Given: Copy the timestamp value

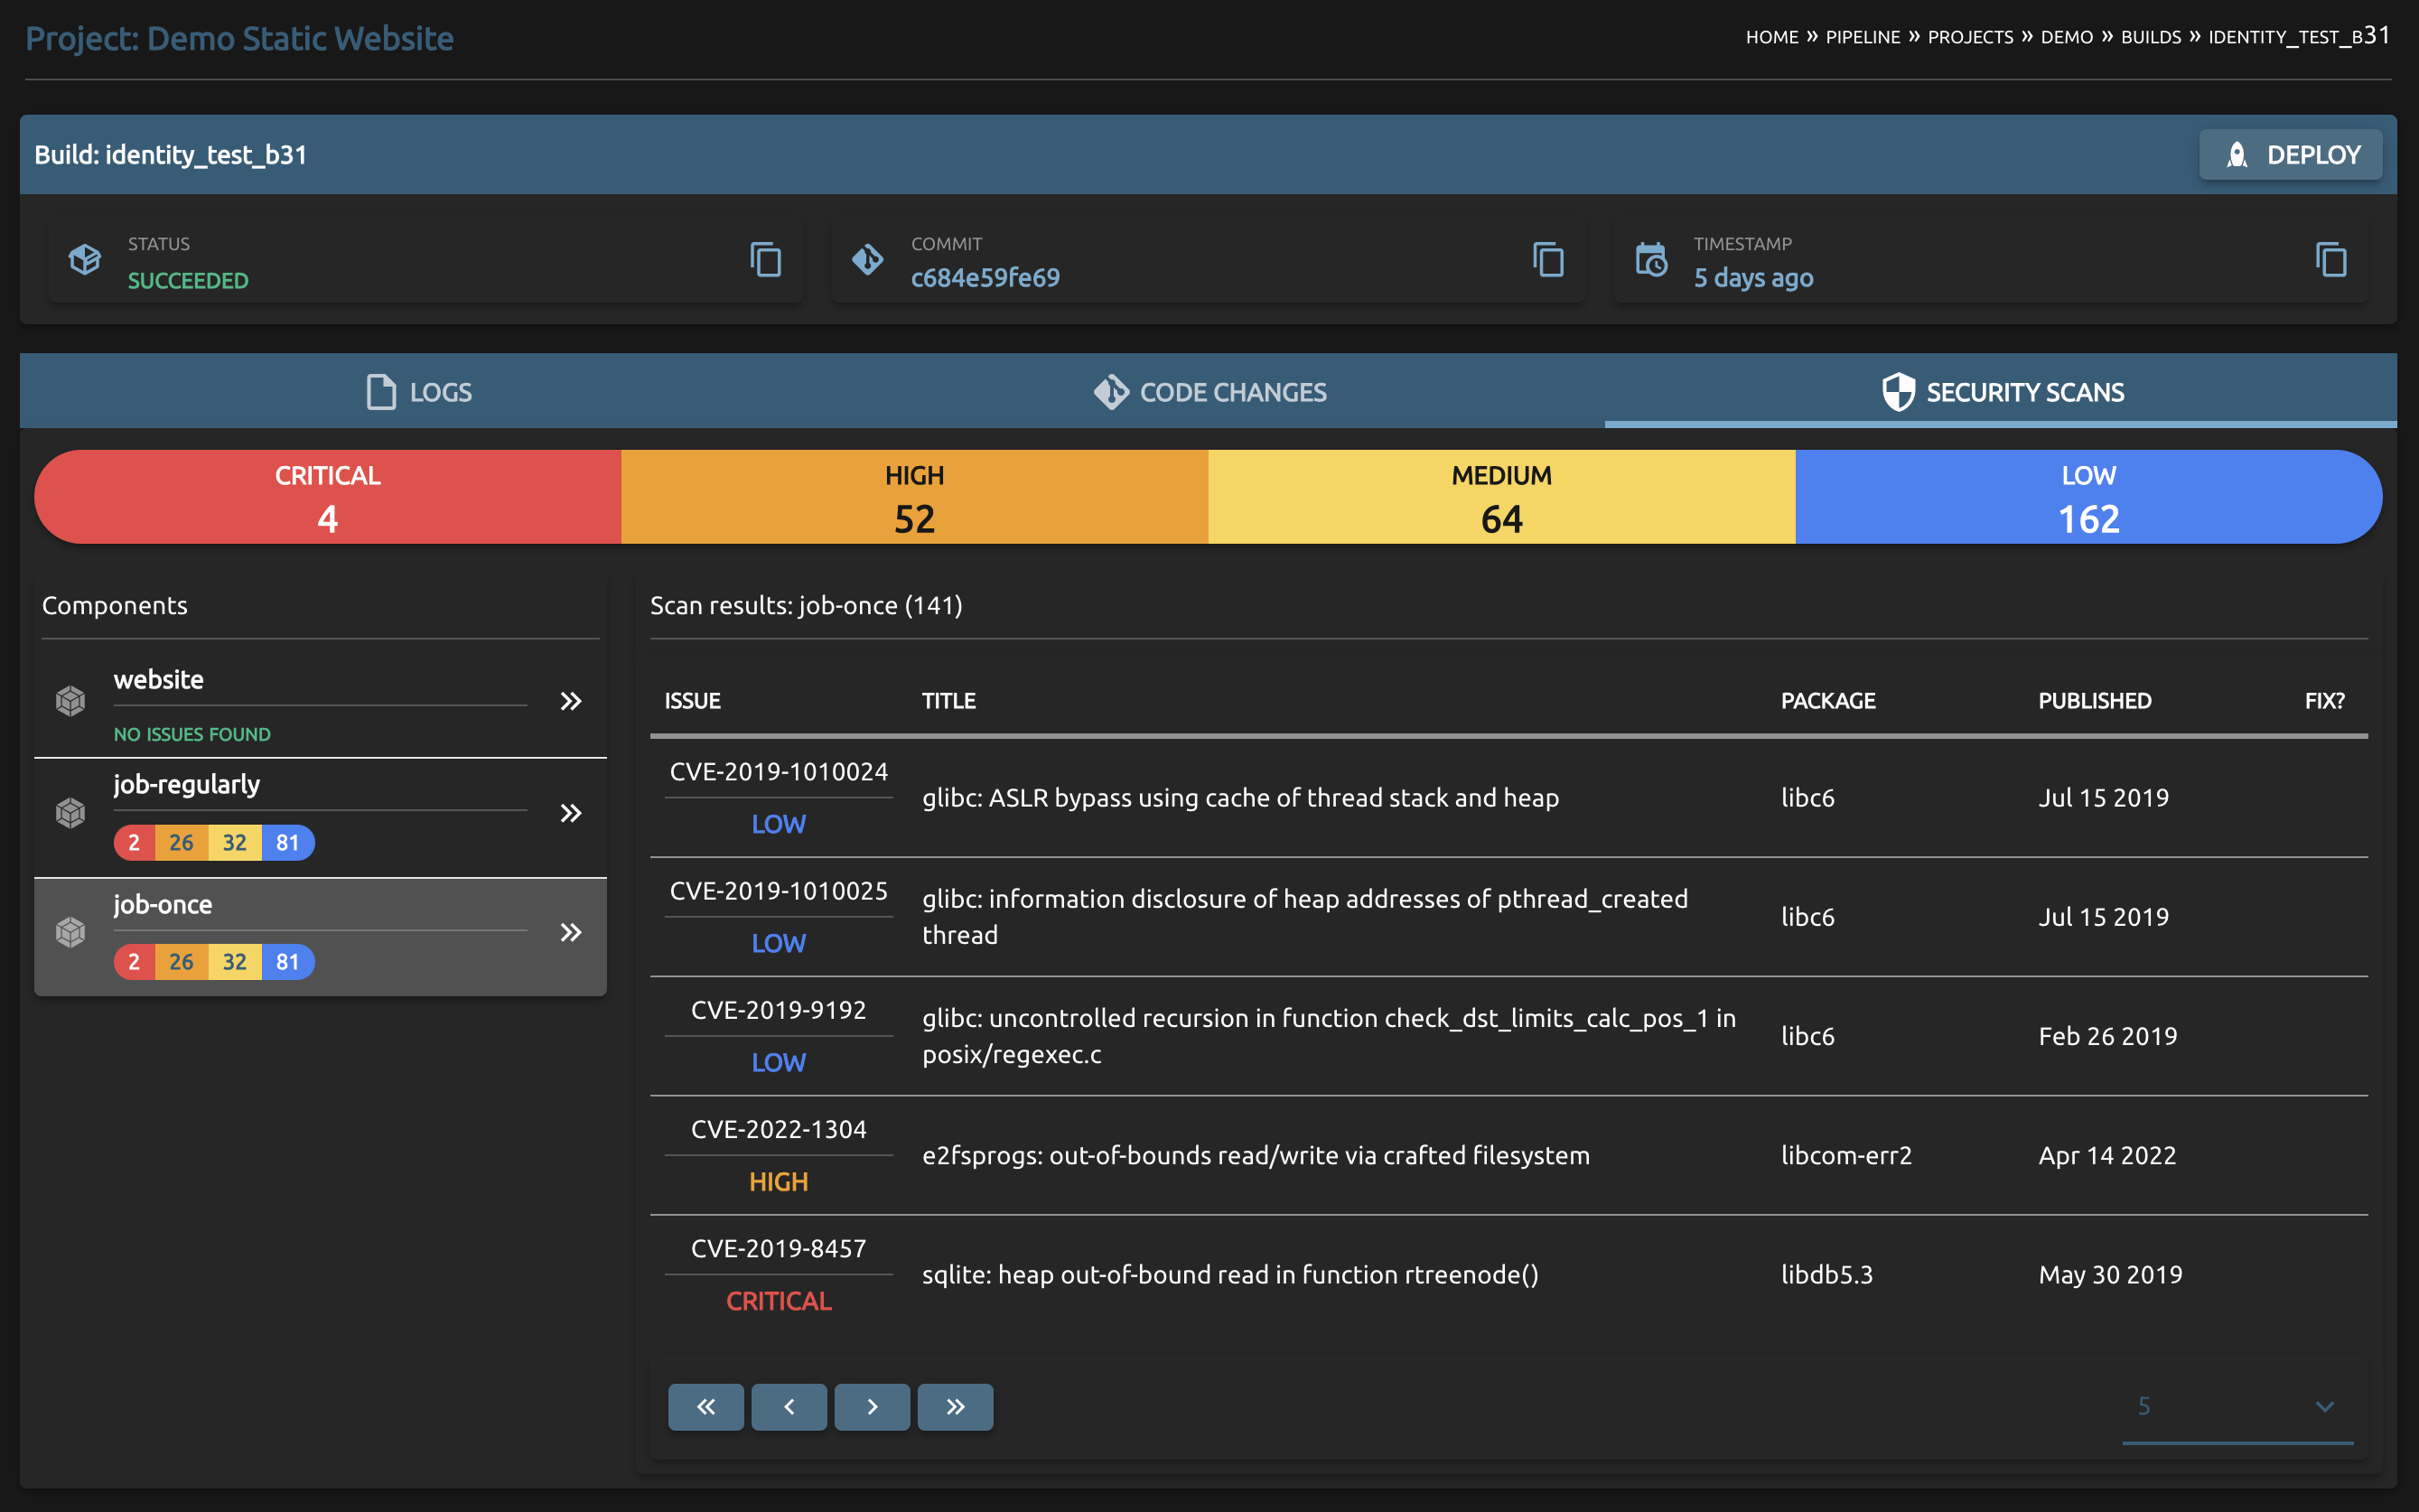Looking at the screenshot, I should click(x=2330, y=260).
